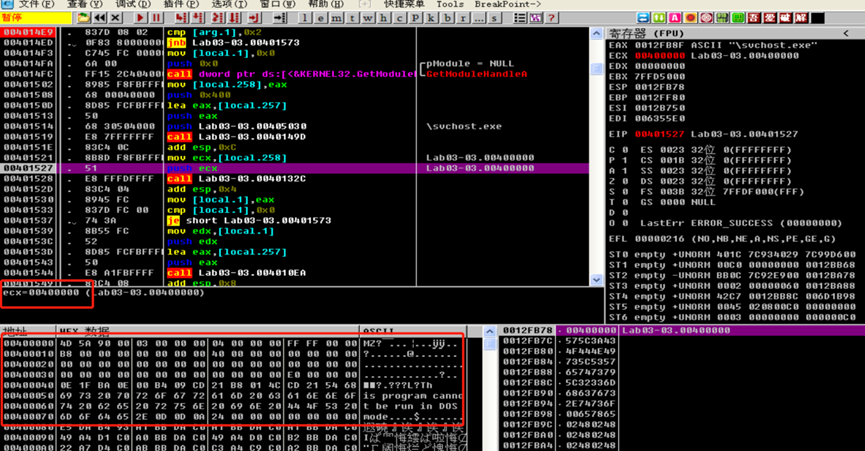Open the Tools menu

[x=450, y=4]
